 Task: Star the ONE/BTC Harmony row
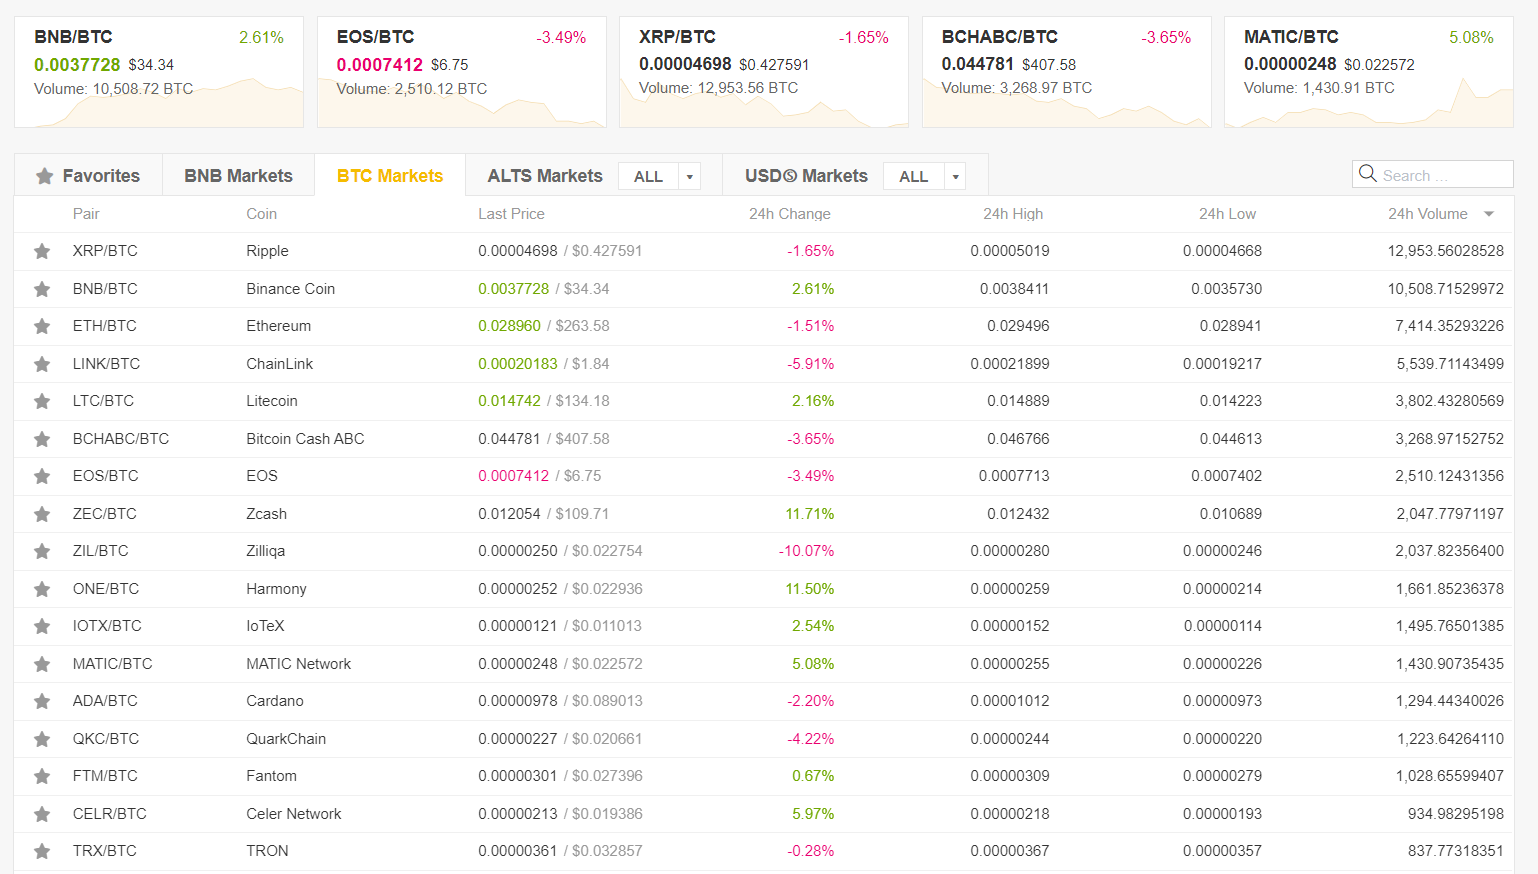(x=42, y=589)
